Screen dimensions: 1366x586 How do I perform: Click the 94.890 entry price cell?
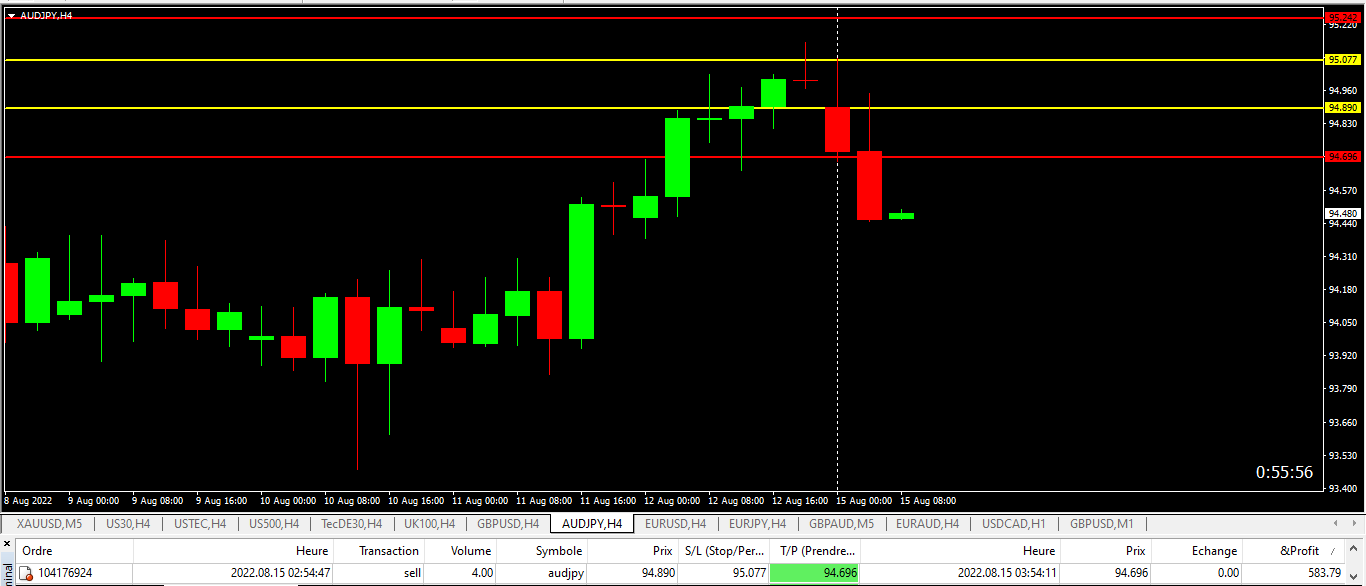658,574
